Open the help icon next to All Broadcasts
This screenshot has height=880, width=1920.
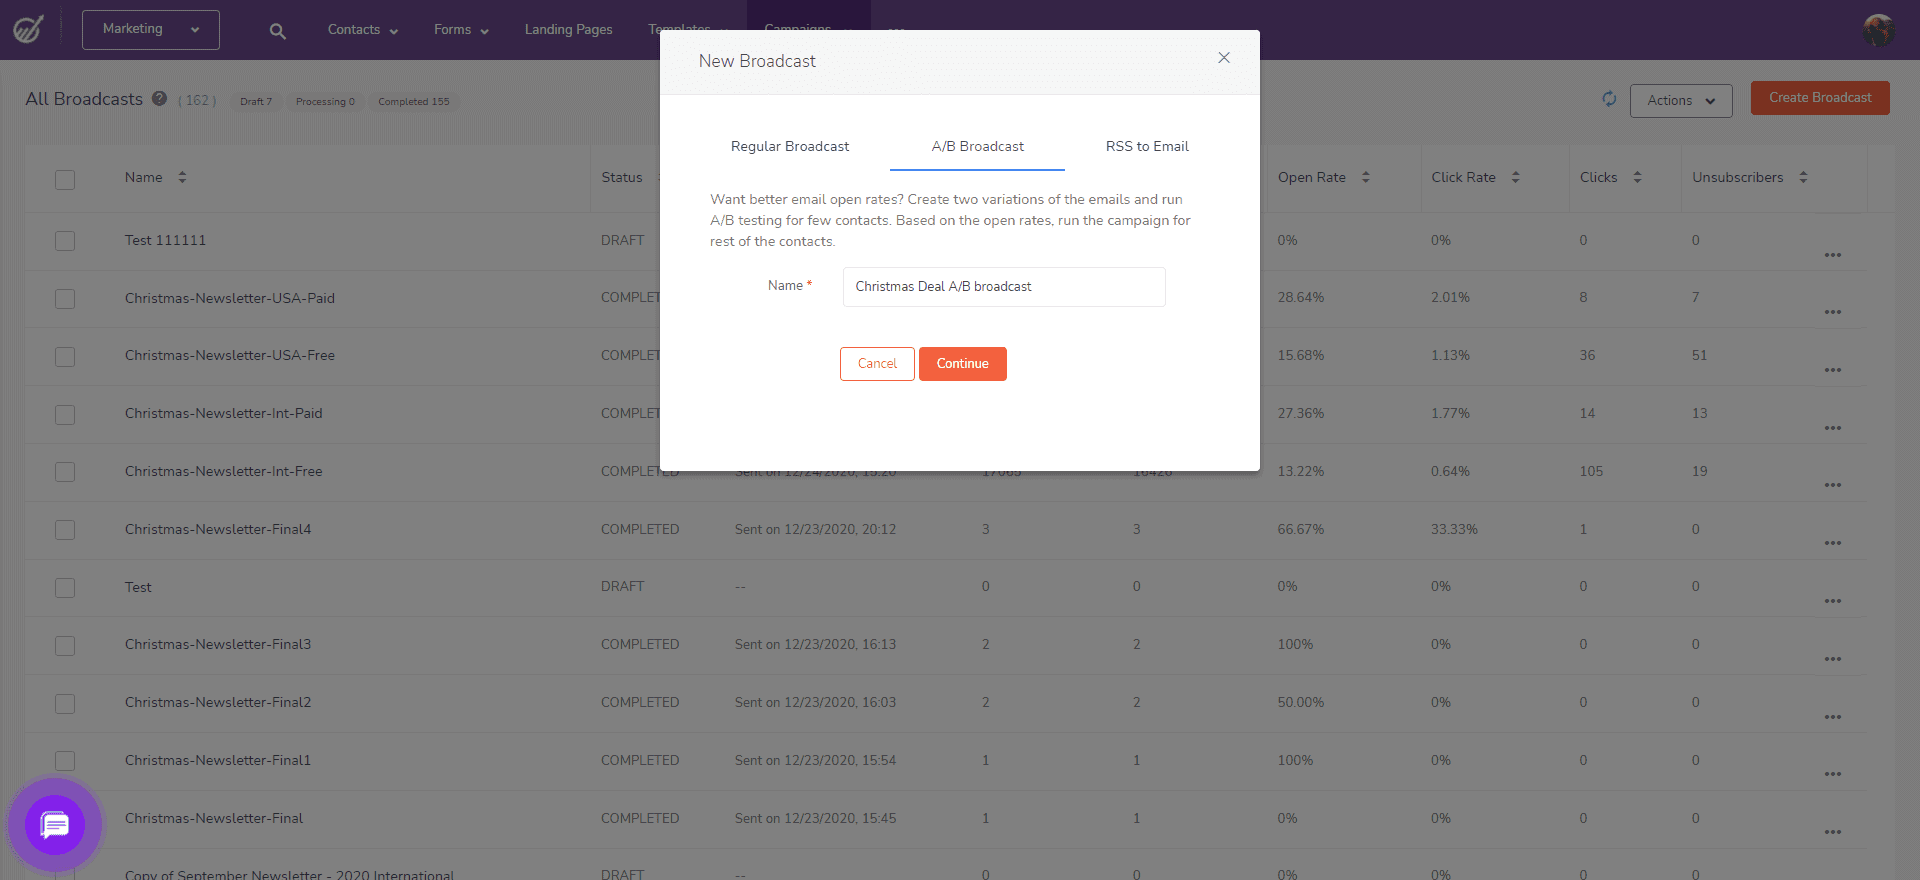click(x=159, y=98)
